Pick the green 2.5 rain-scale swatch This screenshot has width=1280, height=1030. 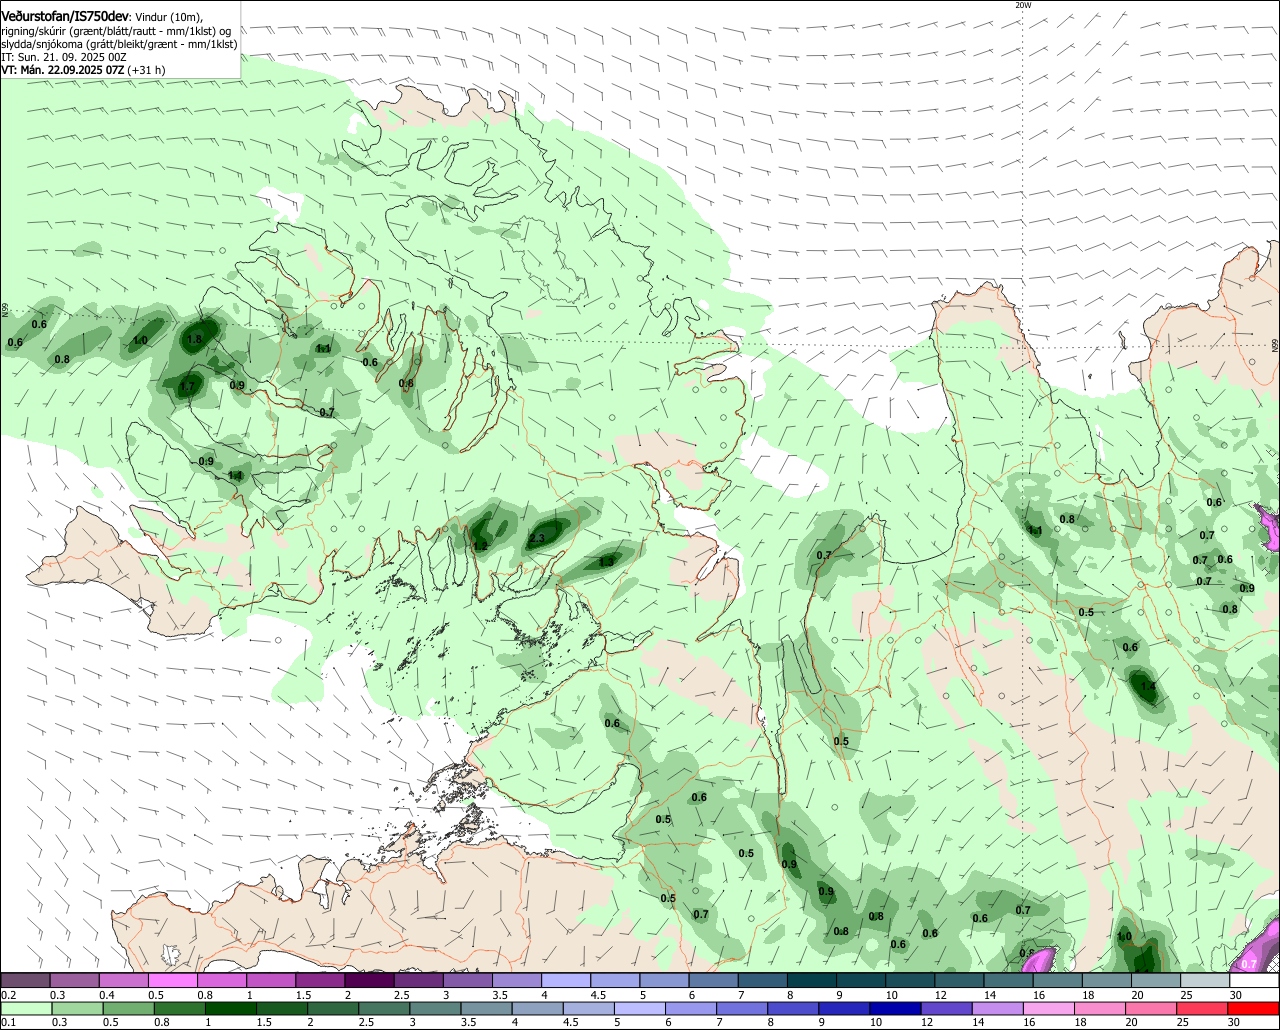point(384,1008)
